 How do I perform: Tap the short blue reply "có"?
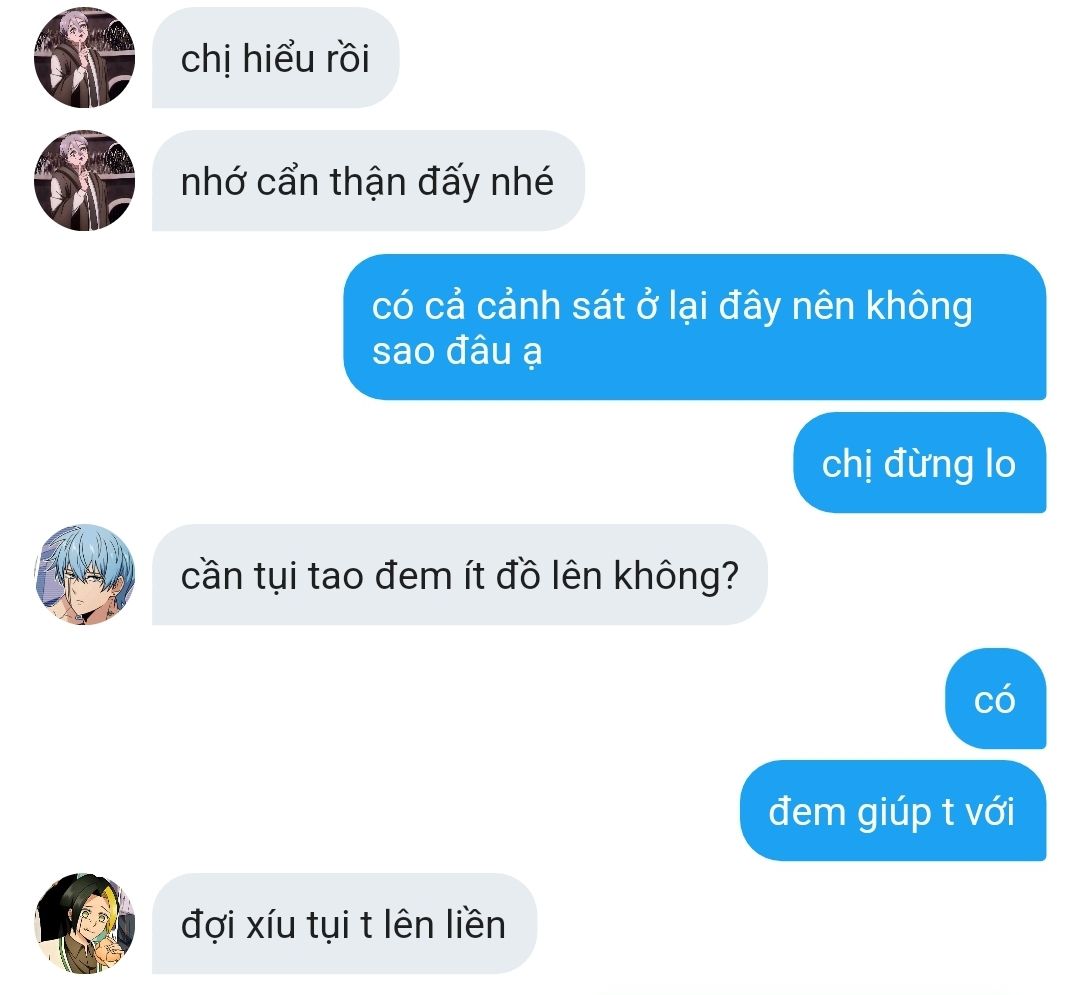click(x=995, y=699)
